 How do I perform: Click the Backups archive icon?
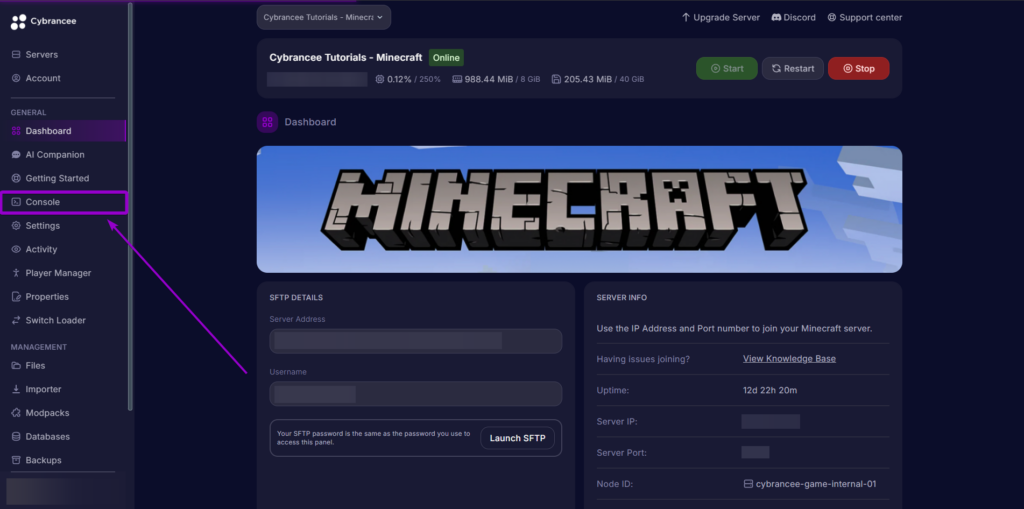click(16, 460)
